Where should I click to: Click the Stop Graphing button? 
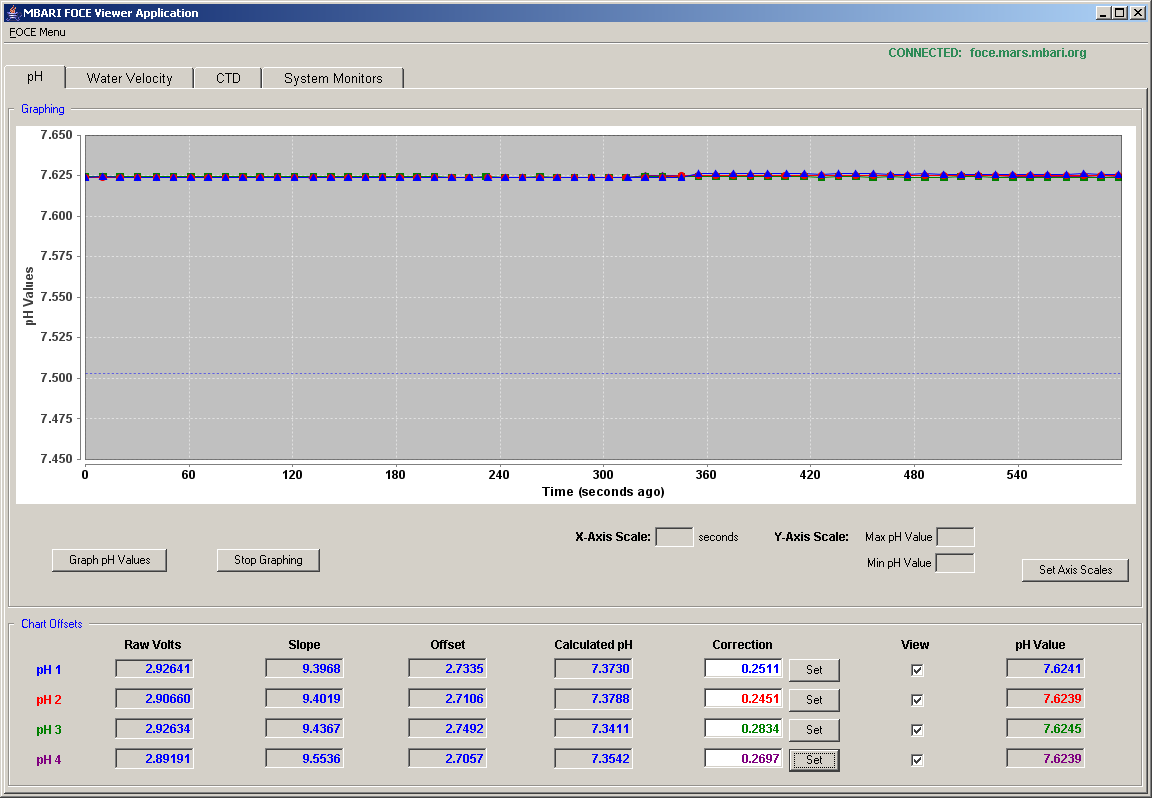click(x=268, y=560)
